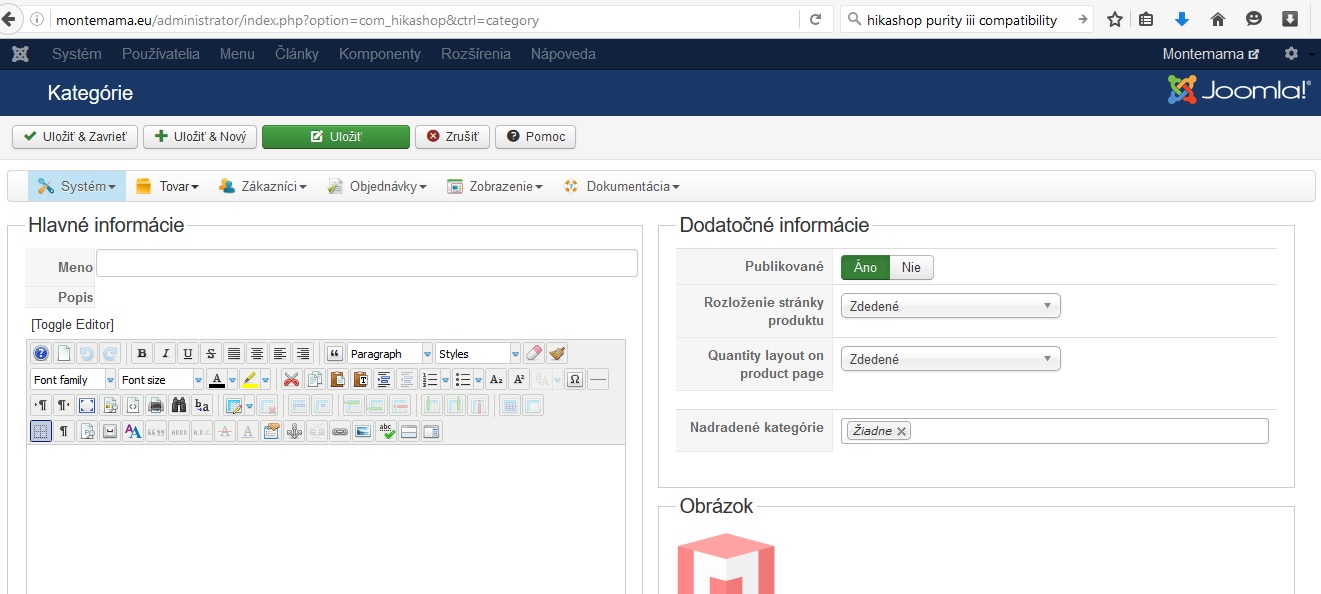
Task: Bookmark the page with the star icon
Action: pyautogui.click(x=1114, y=19)
